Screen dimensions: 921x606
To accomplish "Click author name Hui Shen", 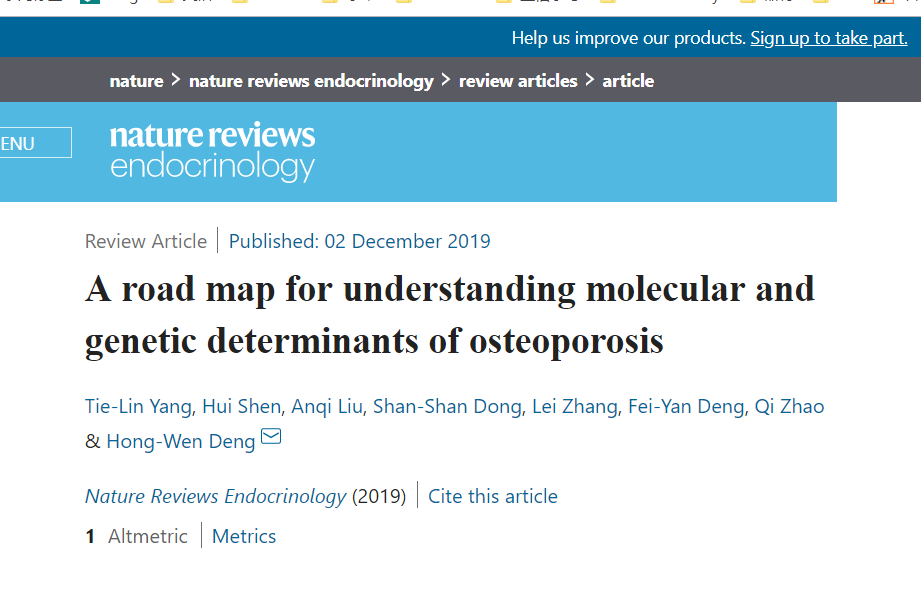I will (x=241, y=406).
